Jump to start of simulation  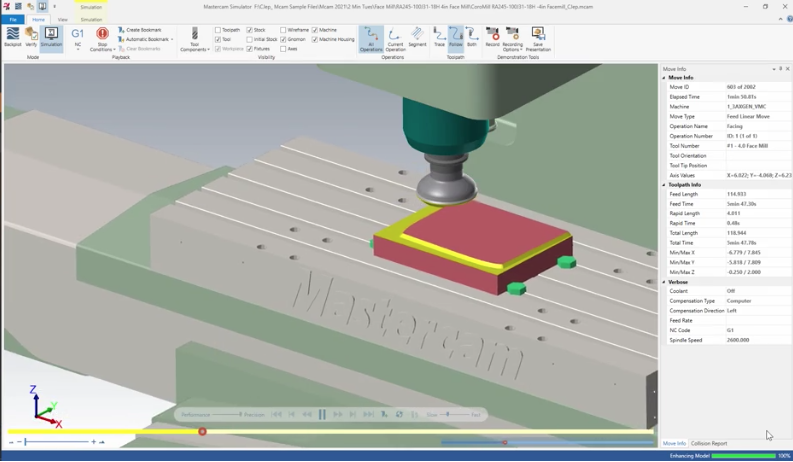tap(277, 414)
